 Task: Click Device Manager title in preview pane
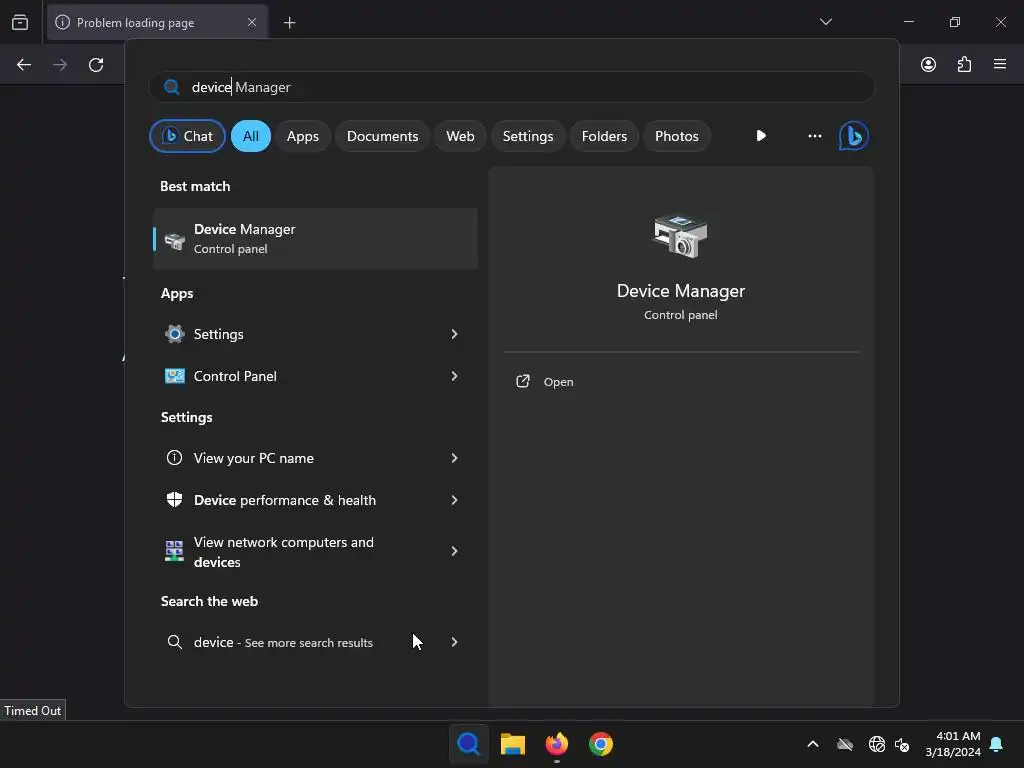680,291
